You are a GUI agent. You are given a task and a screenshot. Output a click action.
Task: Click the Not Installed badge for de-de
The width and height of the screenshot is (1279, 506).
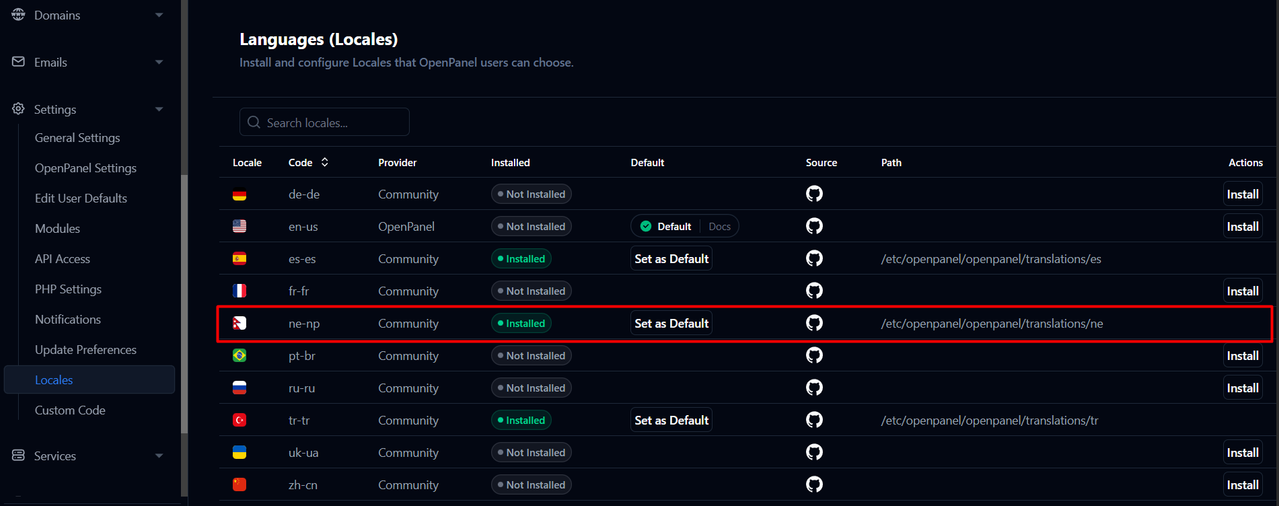pyautogui.click(x=531, y=194)
